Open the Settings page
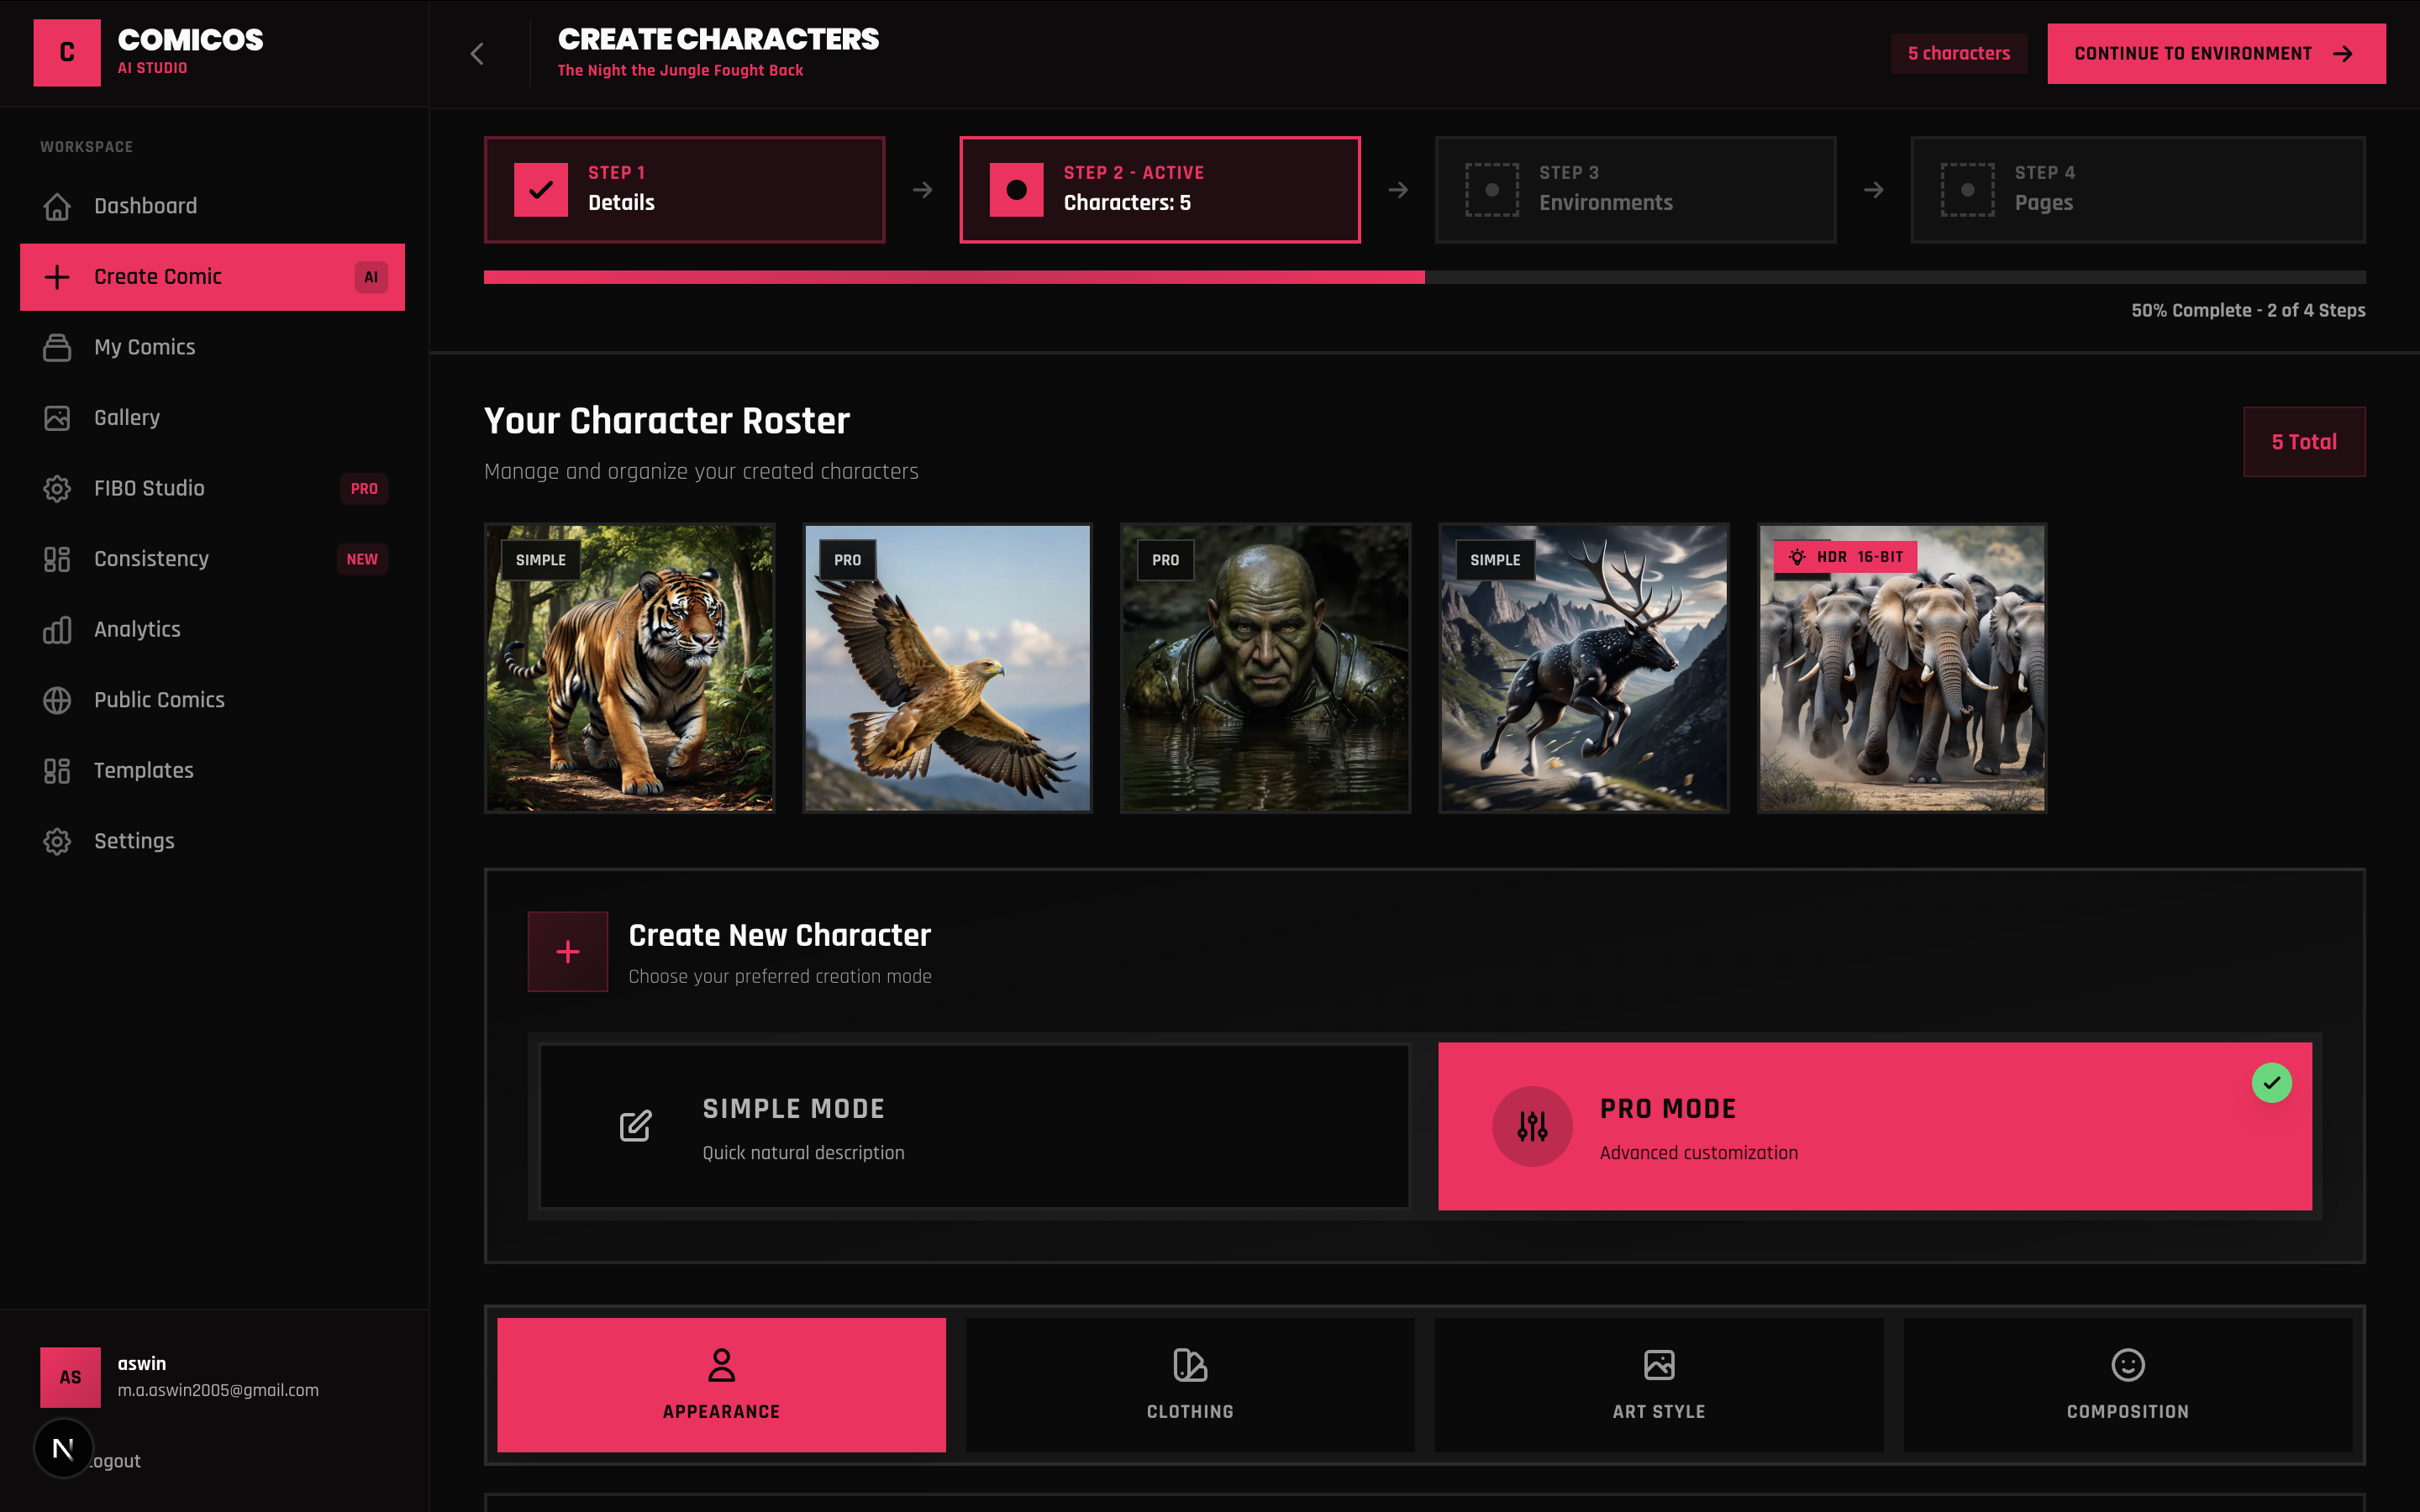This screenshot has width=2420, height=1512. [x=134, y=841]
